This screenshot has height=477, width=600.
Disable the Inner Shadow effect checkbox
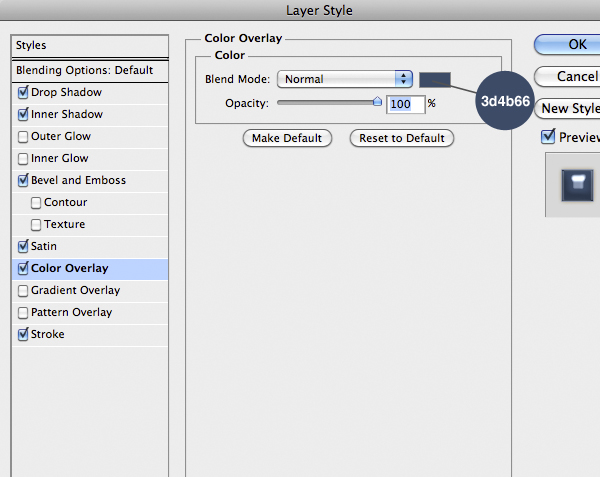(23, 114)
